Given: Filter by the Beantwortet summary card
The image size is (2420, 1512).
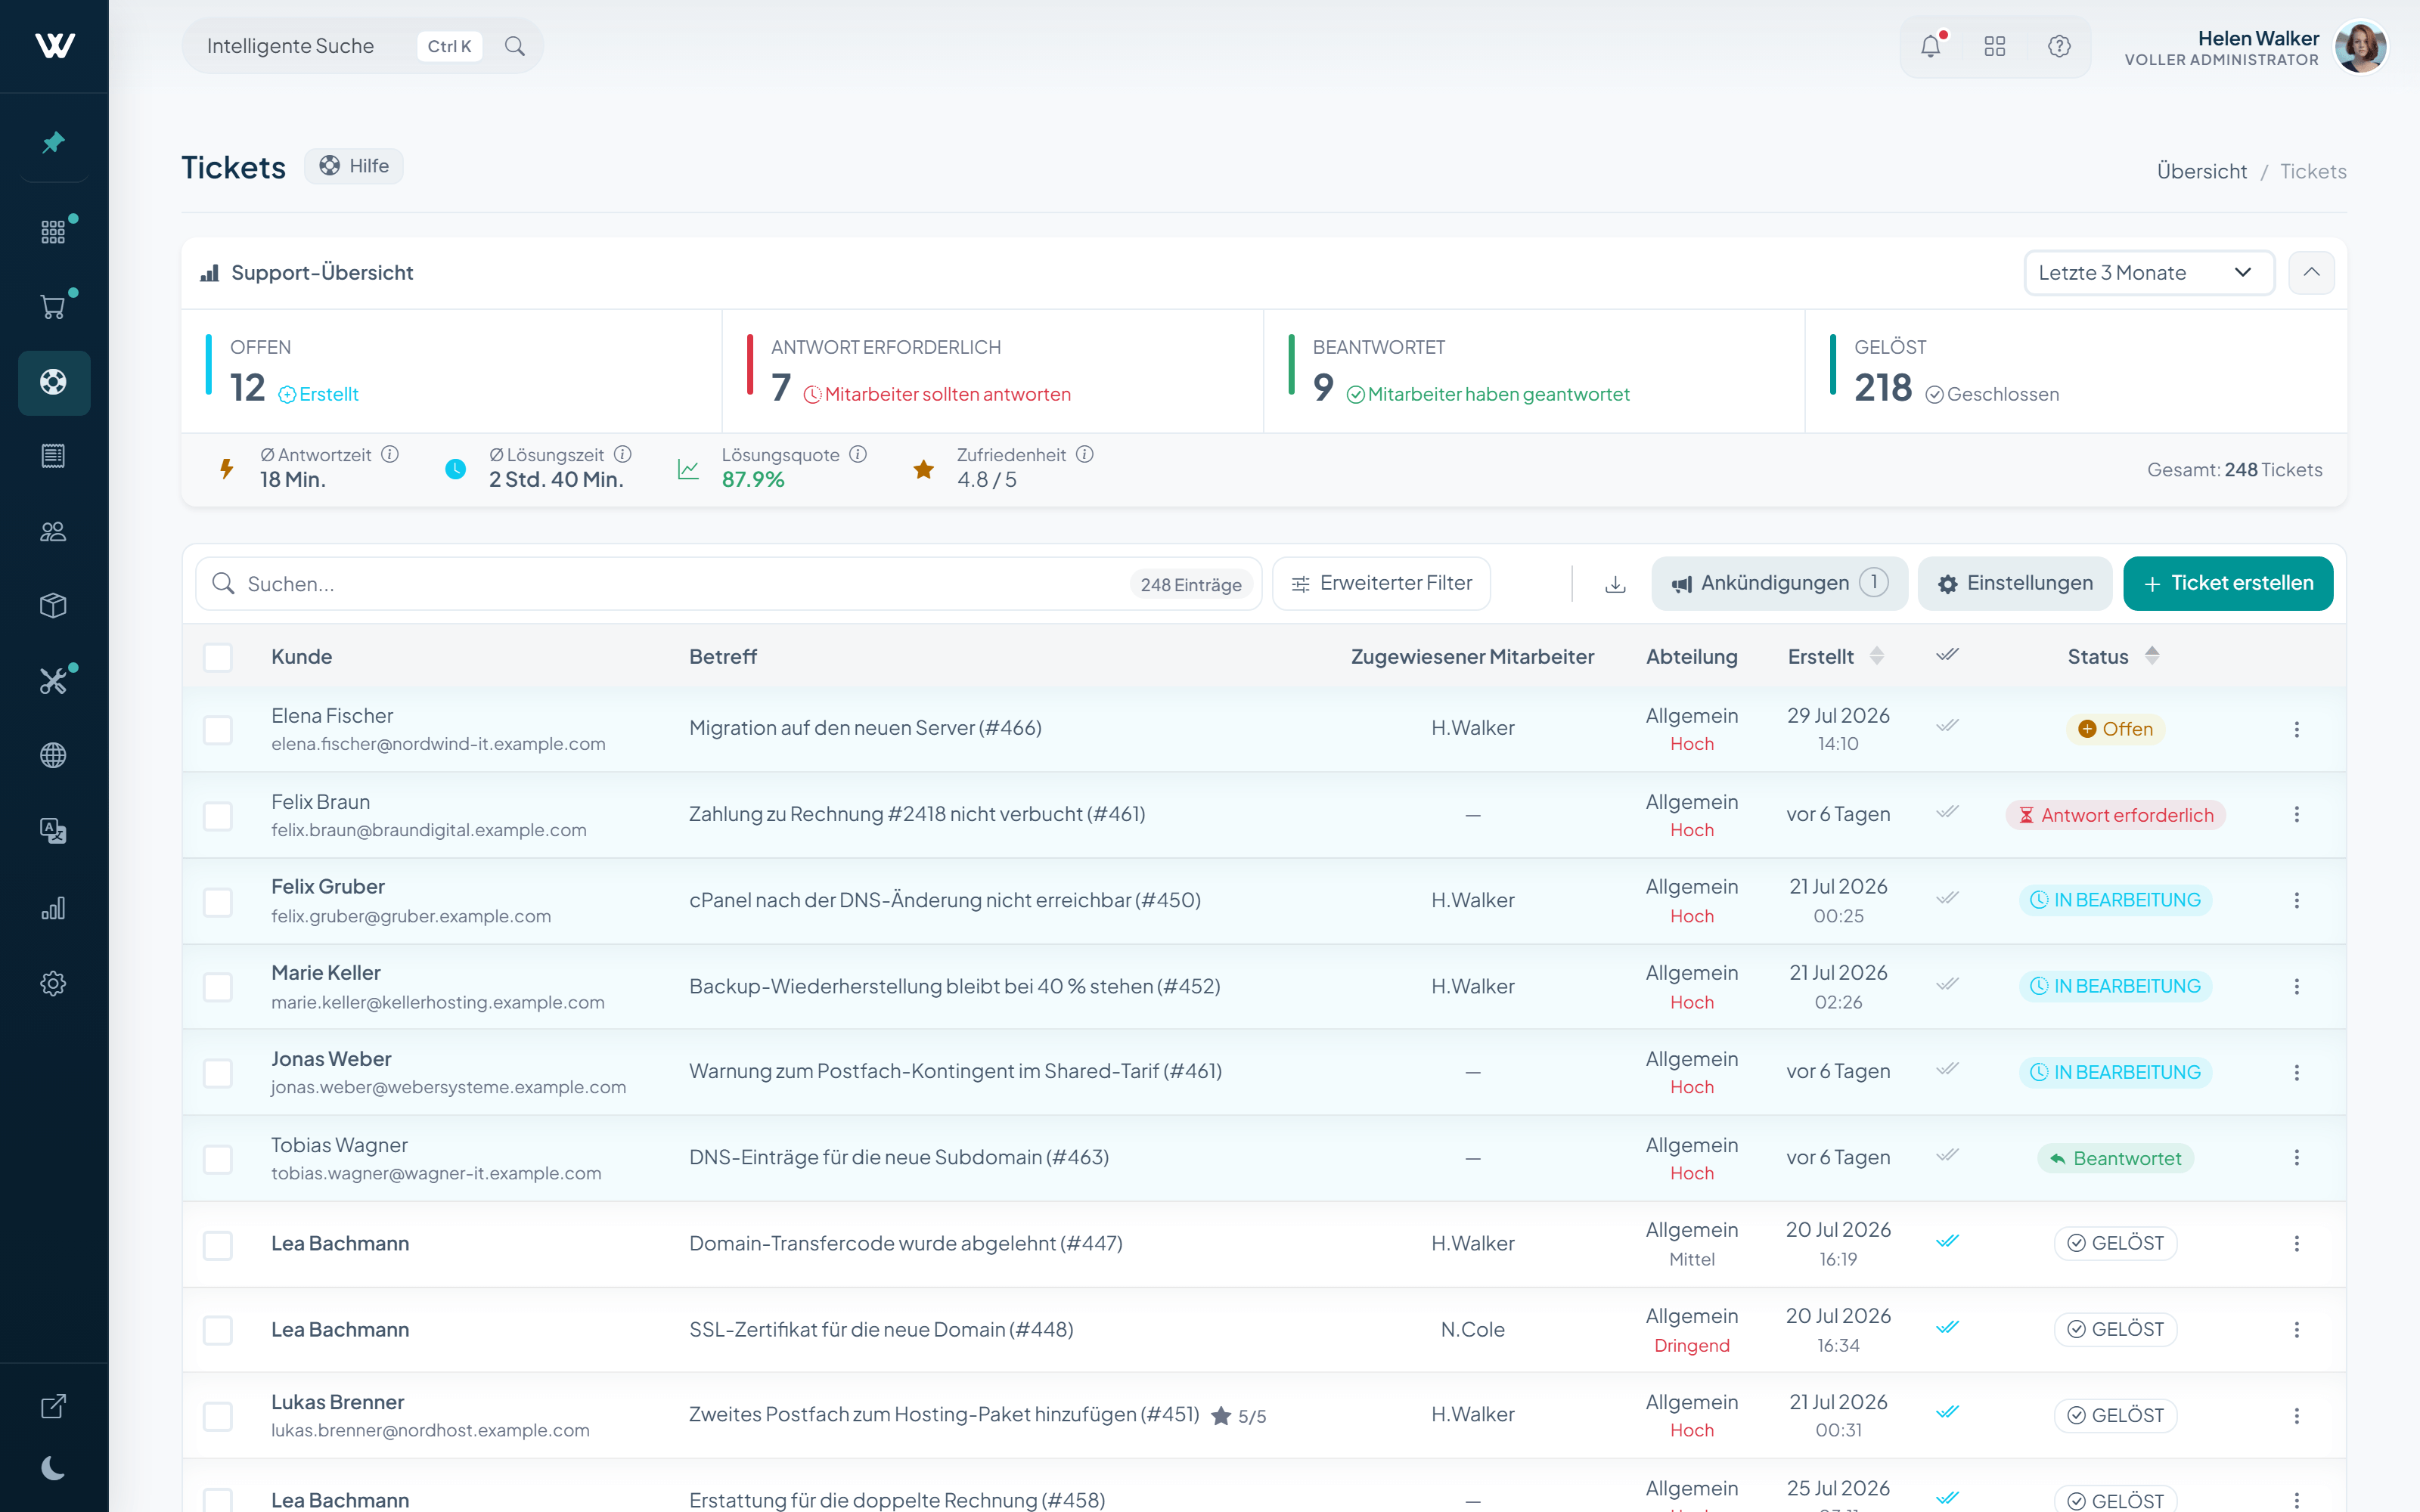Looking at the screenshot, I should [x=1534, y=370].
